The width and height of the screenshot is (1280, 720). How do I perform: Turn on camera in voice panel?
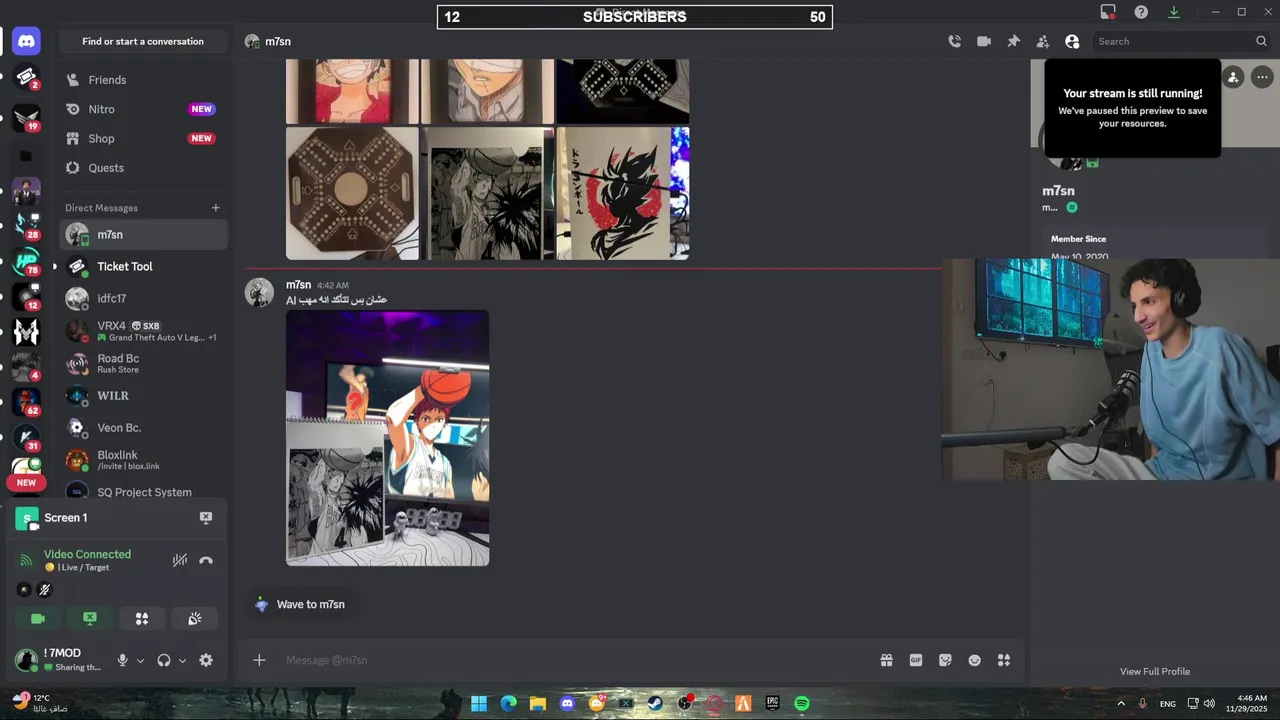[38, 619]
